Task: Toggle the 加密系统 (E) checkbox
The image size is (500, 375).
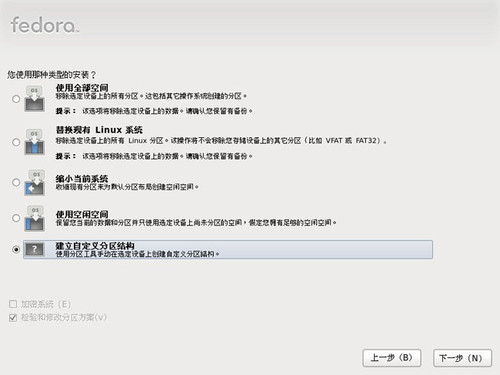Action: [x=13, y=304]
